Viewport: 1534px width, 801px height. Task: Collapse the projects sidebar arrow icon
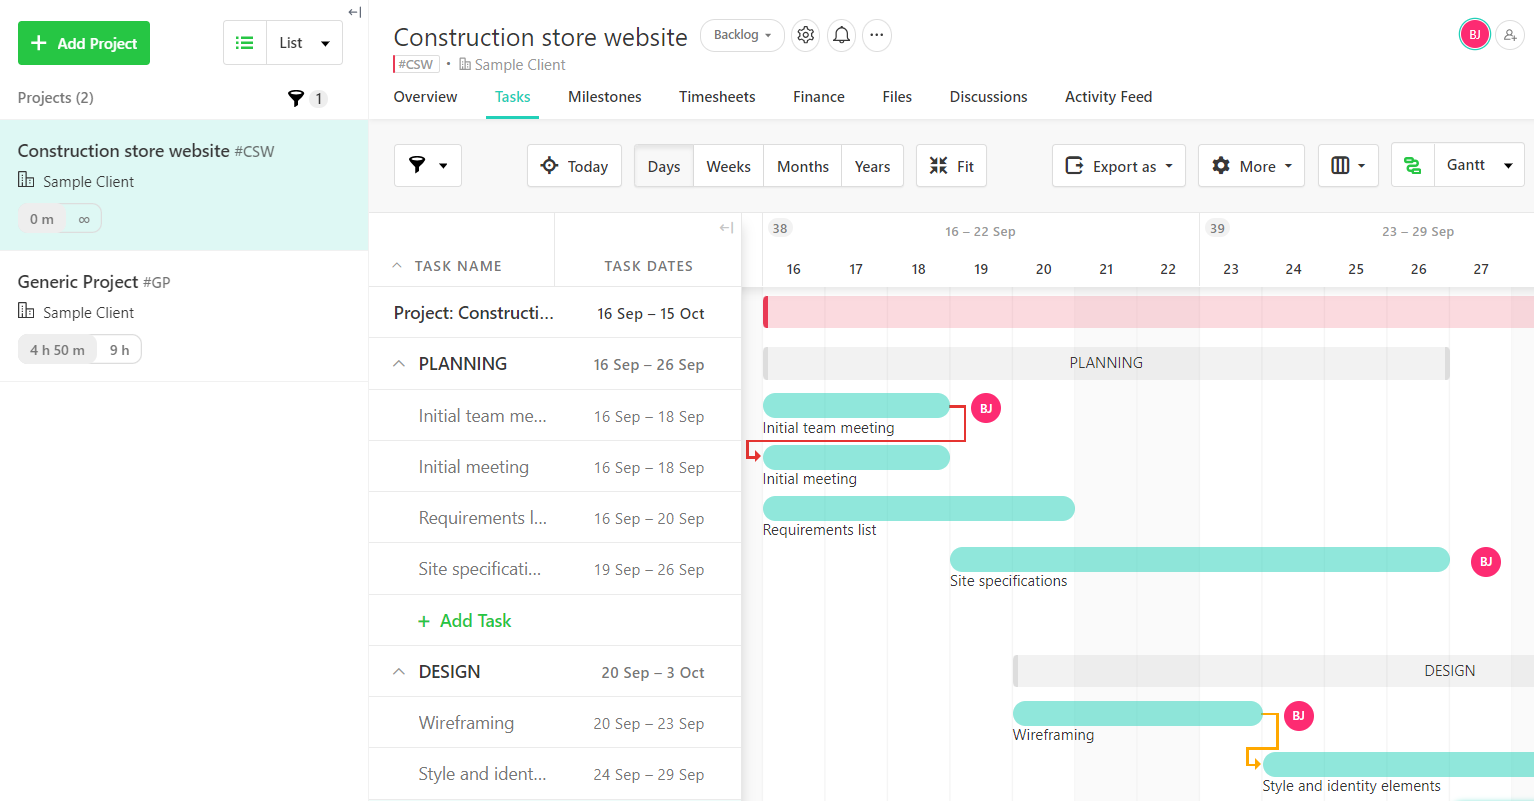[354, 12]
